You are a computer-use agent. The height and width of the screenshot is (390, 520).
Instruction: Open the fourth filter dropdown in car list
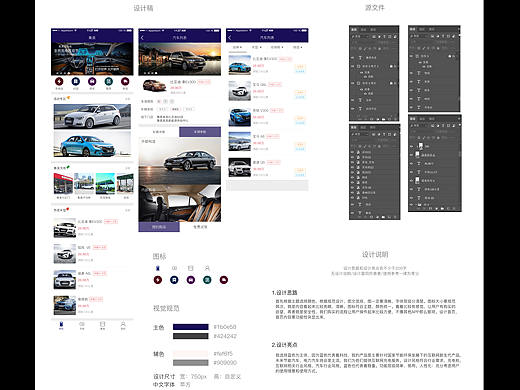click(297, 47)
